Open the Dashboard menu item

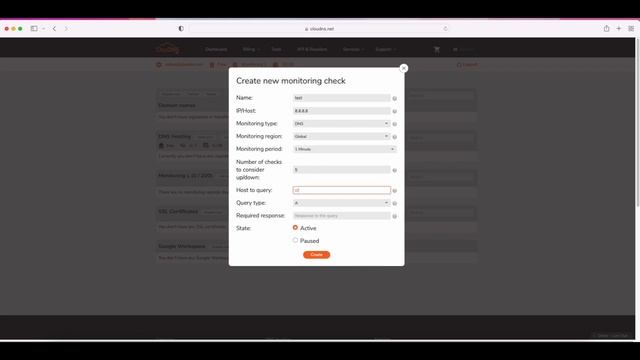(x=216, y=49)
